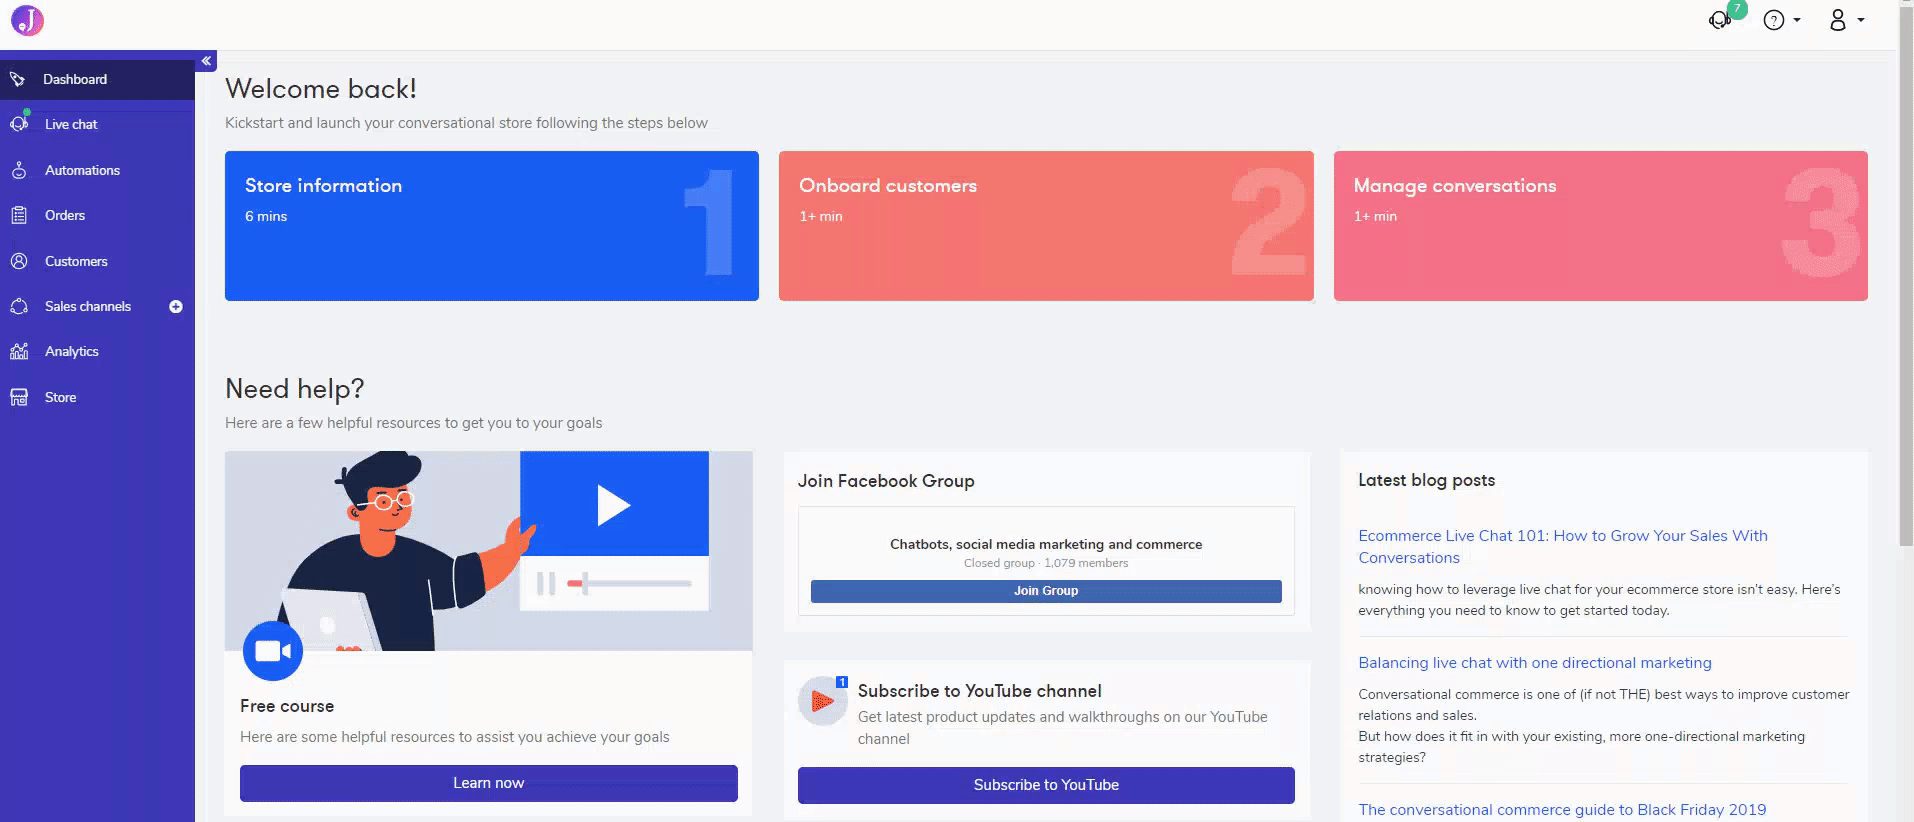Click the 'Welcome back!' heading
Image resolution: width=1914 pixels, height=822 pixels.
(321, 89)
